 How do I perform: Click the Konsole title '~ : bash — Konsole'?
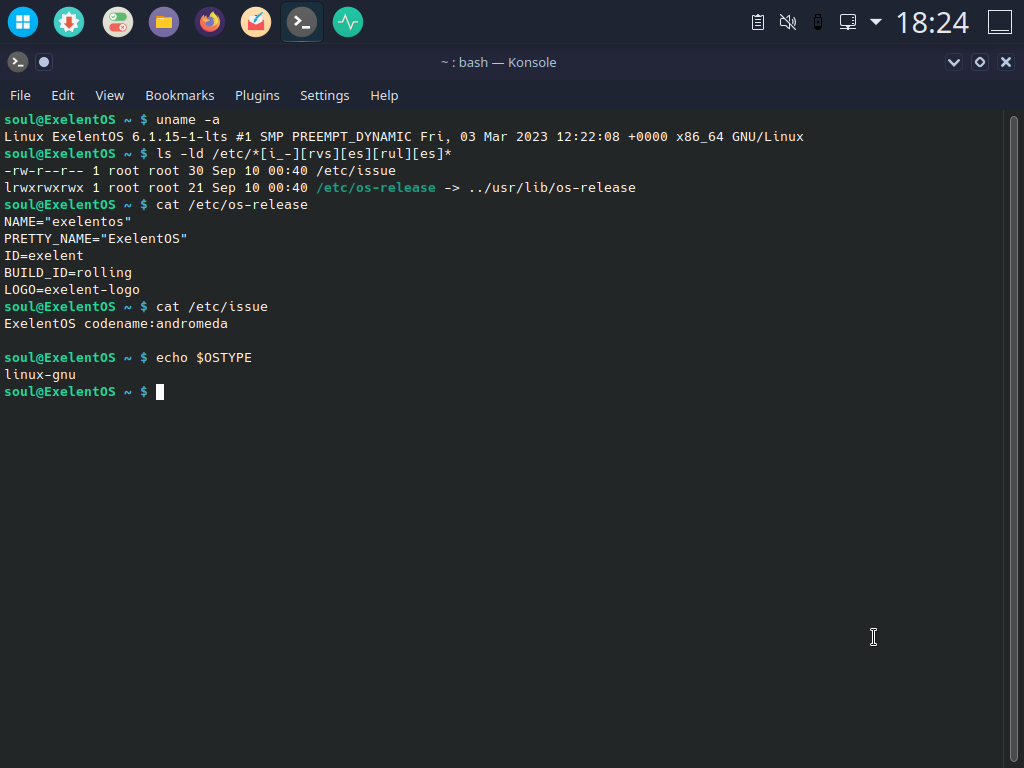(499, 63)
